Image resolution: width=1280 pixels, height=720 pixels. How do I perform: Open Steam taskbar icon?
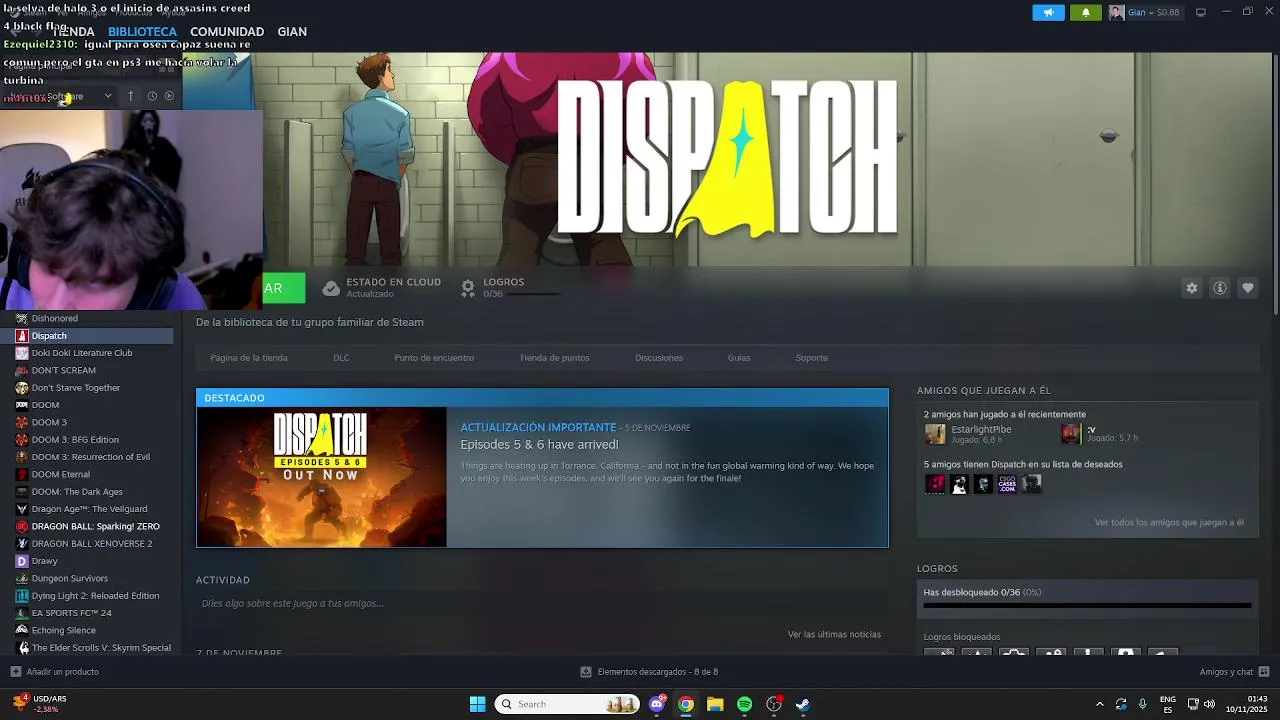click(802, 704)
